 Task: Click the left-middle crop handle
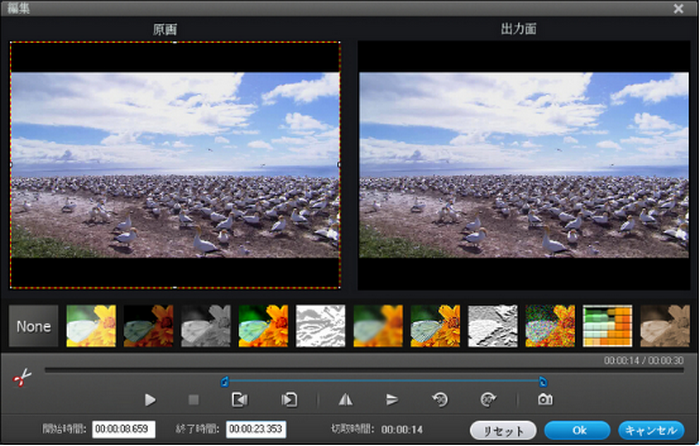pyautogui.click(x=10, y=165)
